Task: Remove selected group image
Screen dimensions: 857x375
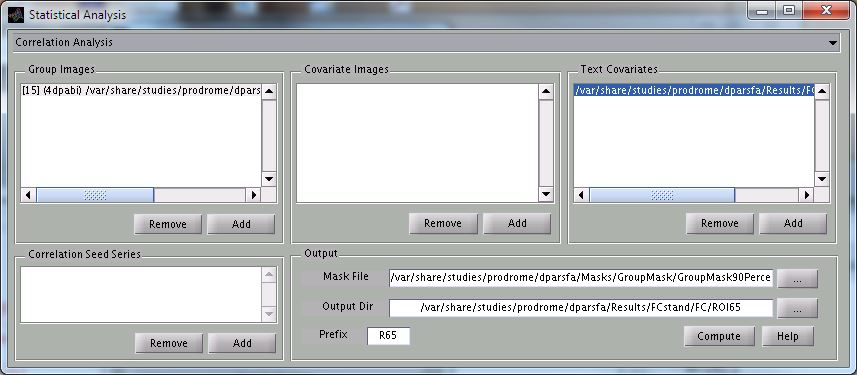Action: click(168, 224)
